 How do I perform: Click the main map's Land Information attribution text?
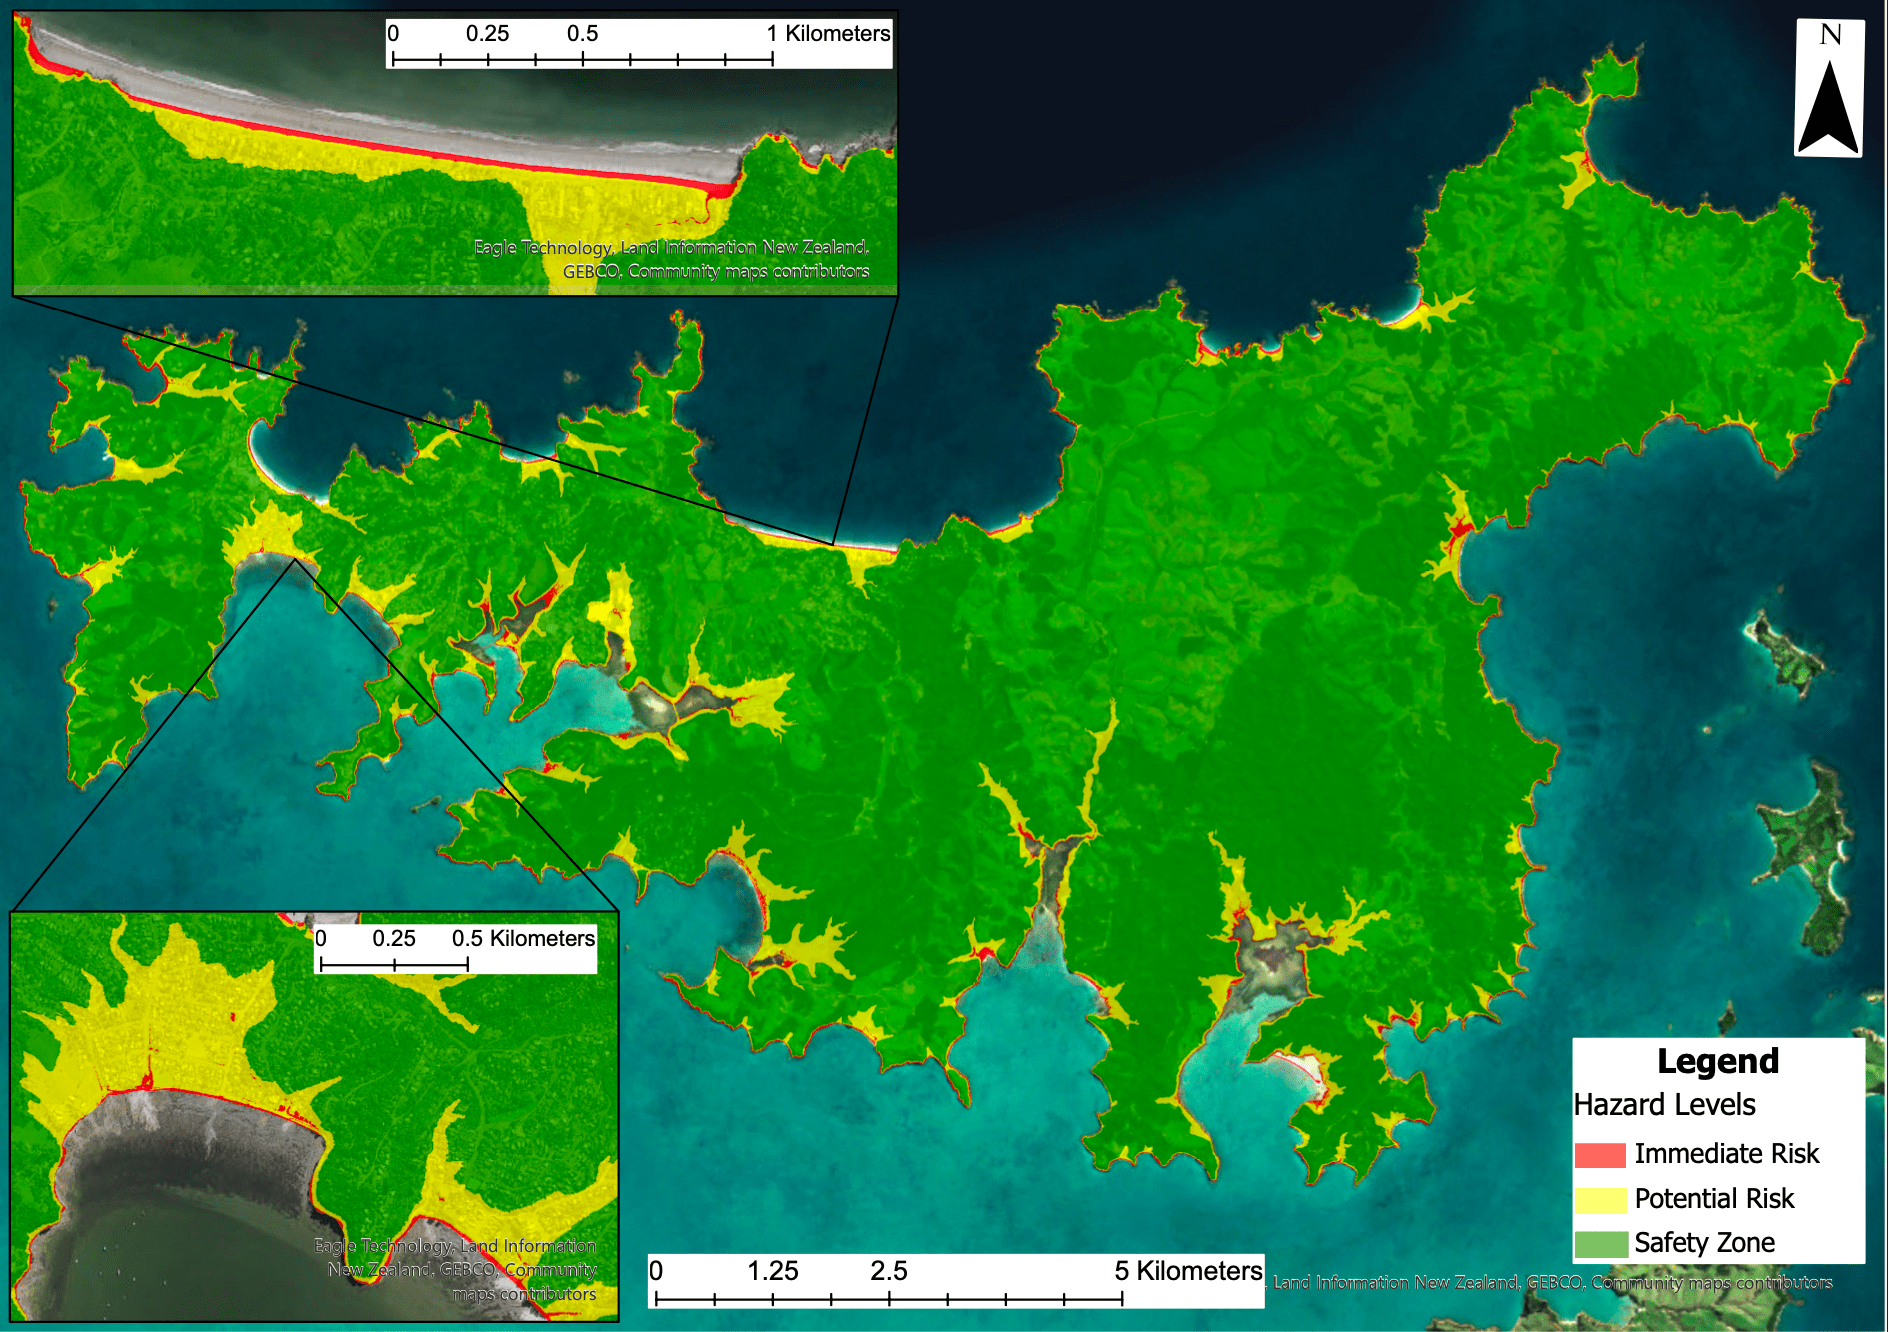click(x=1552, y=1283)
